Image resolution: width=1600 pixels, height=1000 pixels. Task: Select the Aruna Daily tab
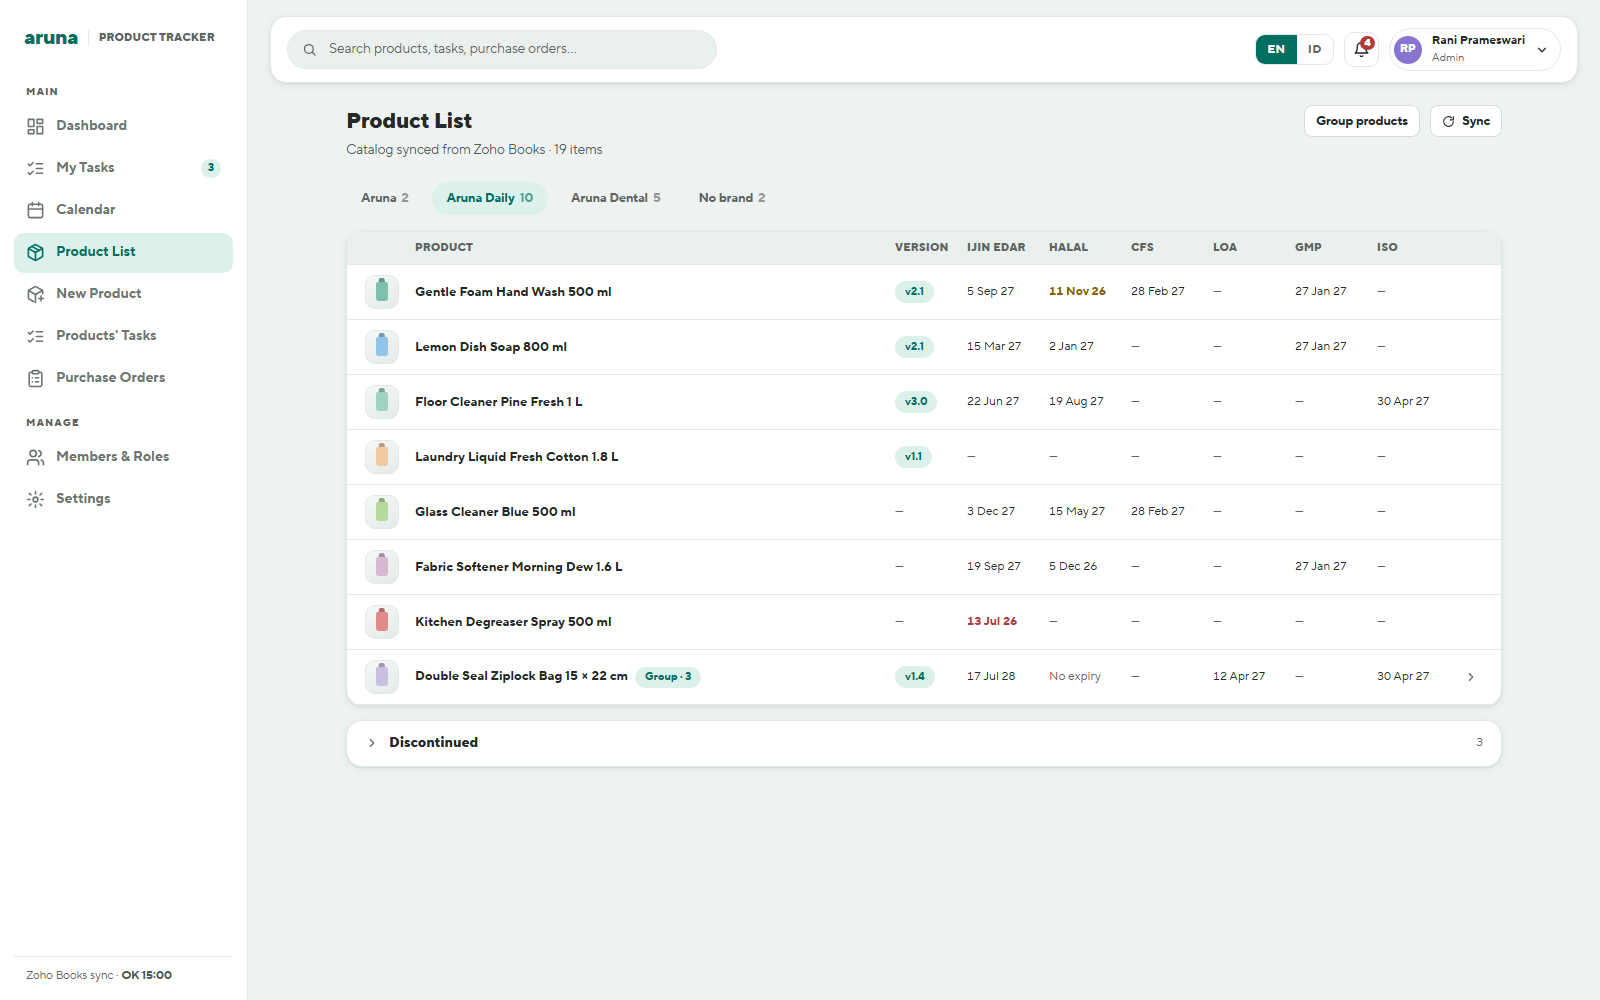click(490, 198)
